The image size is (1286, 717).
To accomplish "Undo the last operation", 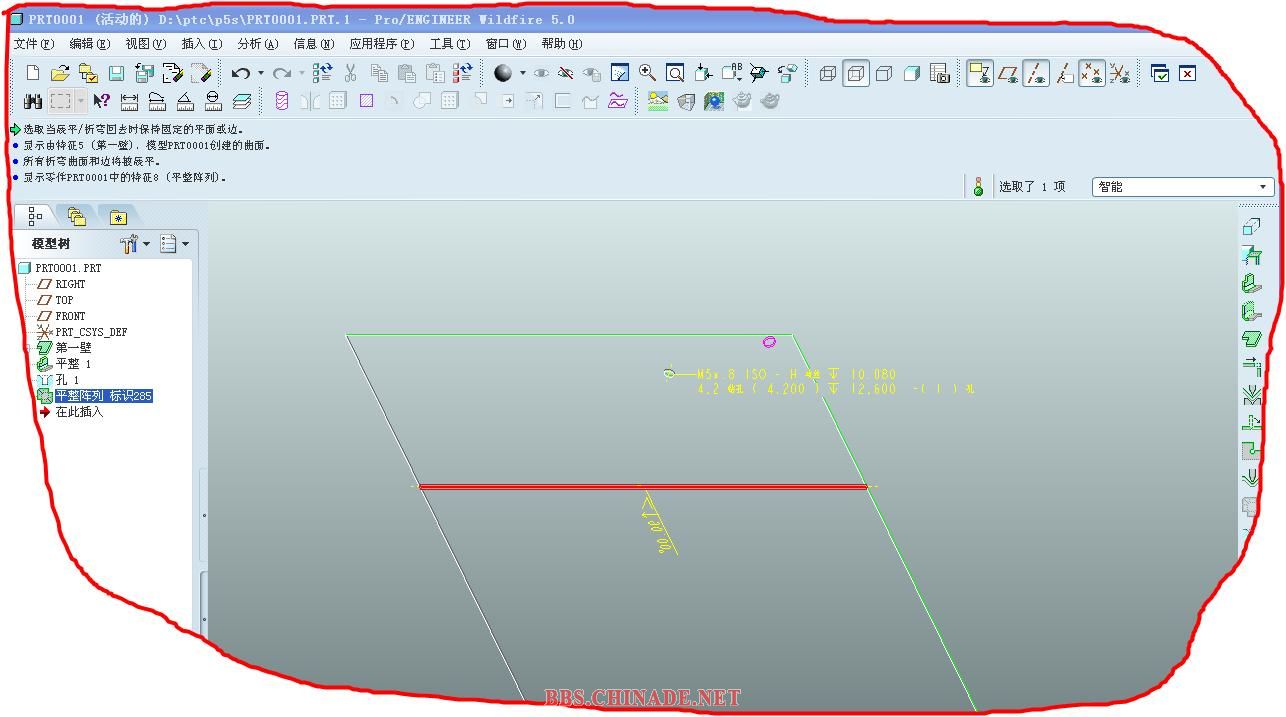I will [x=240, y=73].
